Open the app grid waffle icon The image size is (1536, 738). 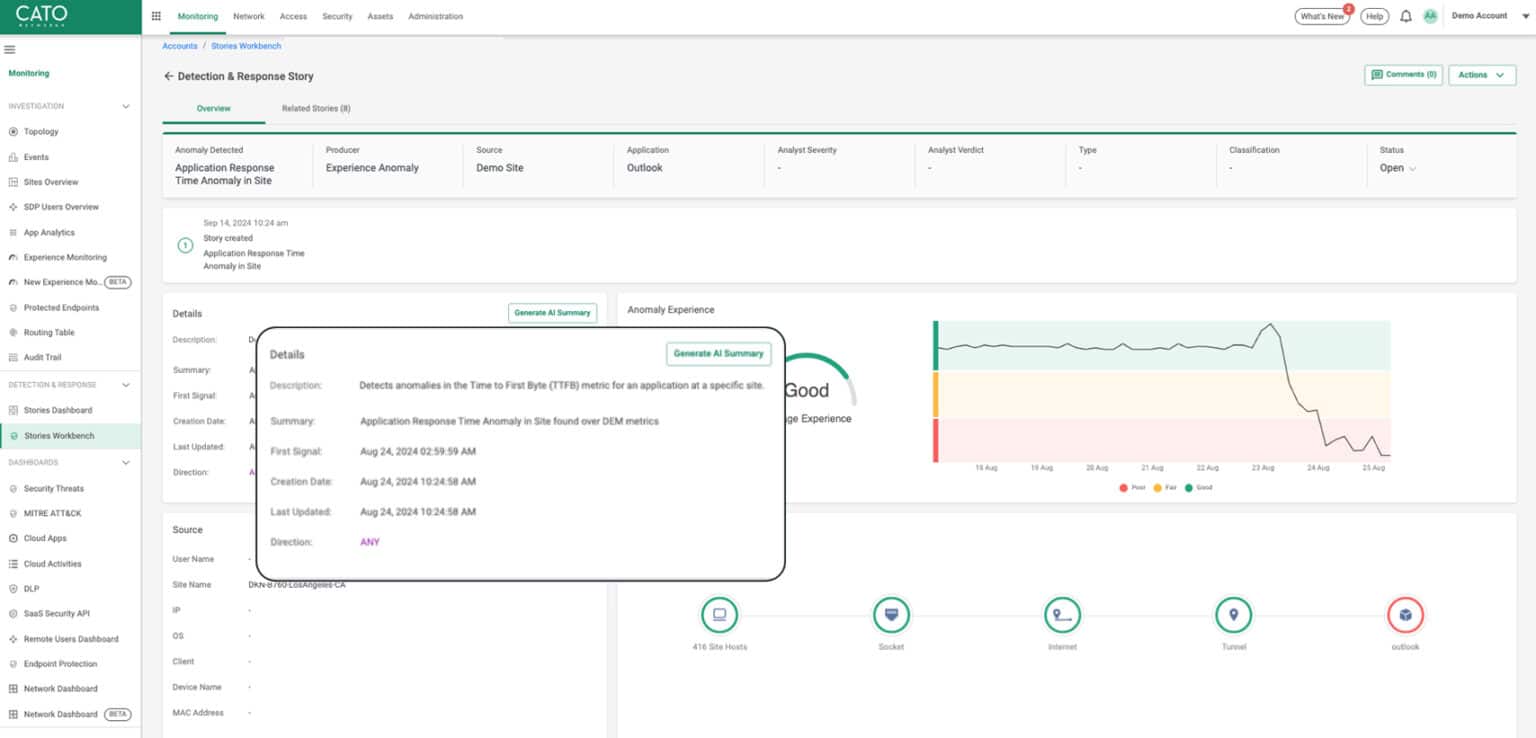[x=155, y=15]
